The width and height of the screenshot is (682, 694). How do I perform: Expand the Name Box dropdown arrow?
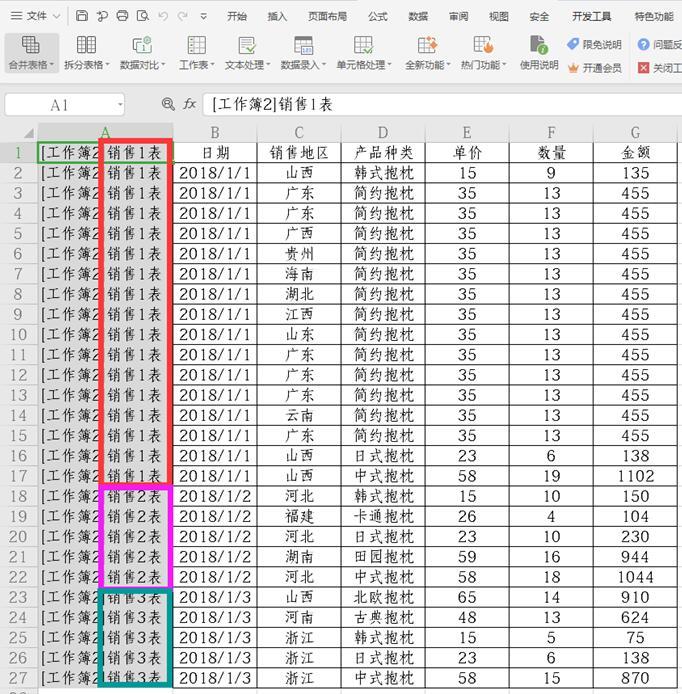[120, 105]
